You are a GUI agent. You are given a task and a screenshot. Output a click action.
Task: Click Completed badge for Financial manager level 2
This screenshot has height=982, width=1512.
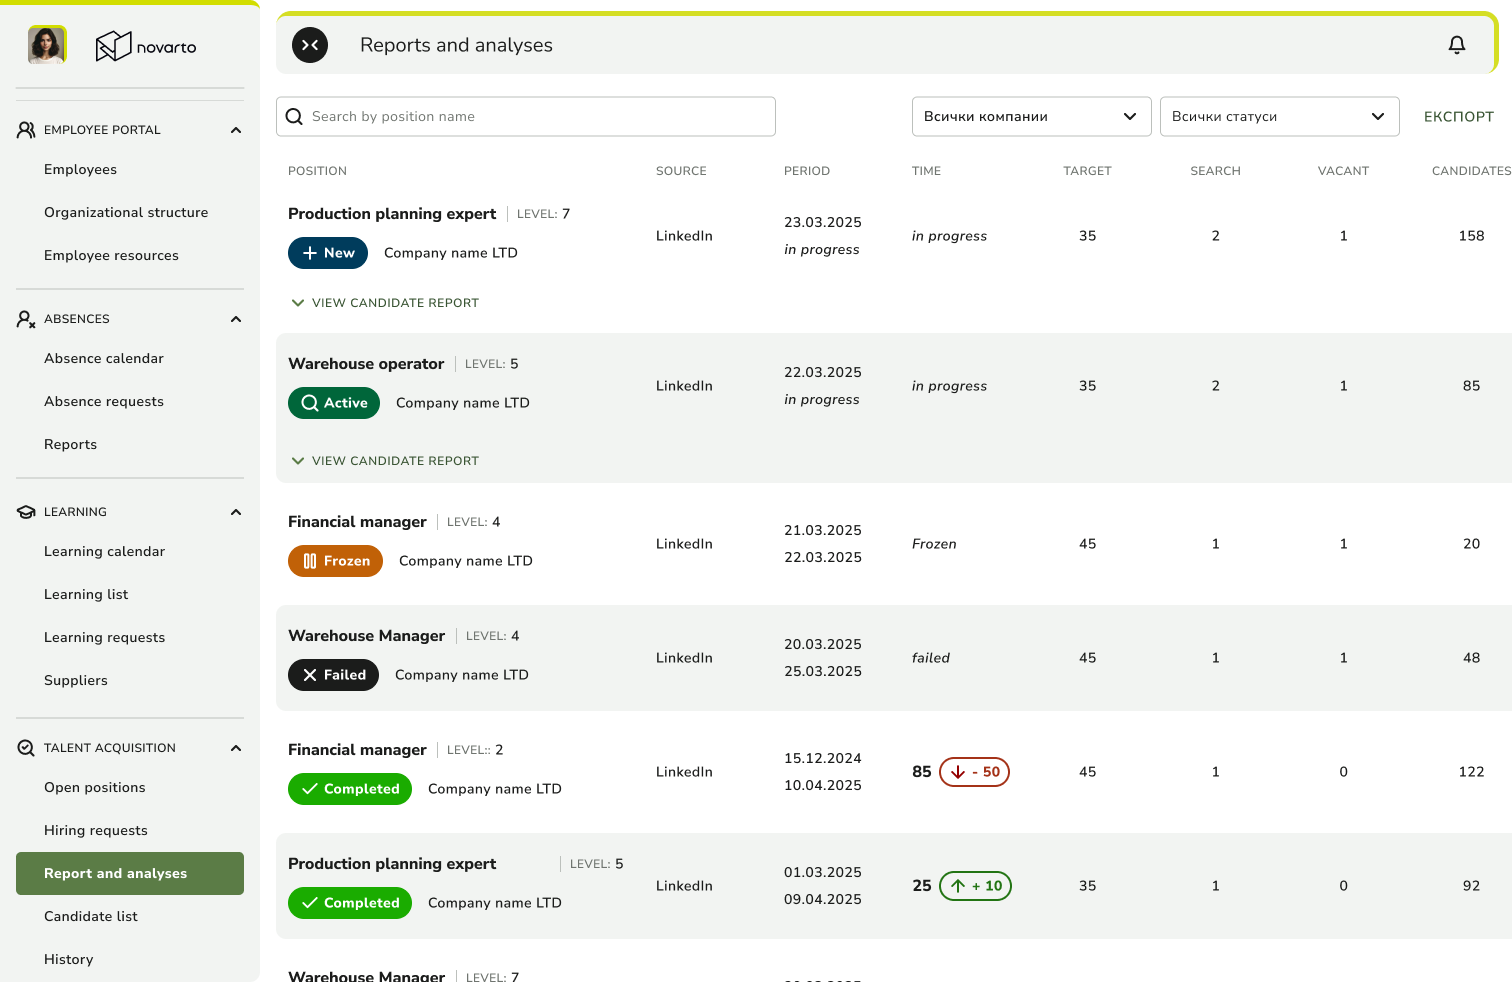click(350, 789)
